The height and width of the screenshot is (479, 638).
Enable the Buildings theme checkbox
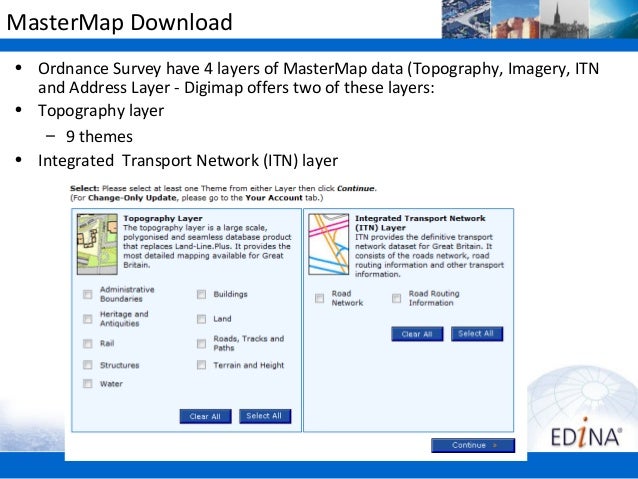coord(201,294)
